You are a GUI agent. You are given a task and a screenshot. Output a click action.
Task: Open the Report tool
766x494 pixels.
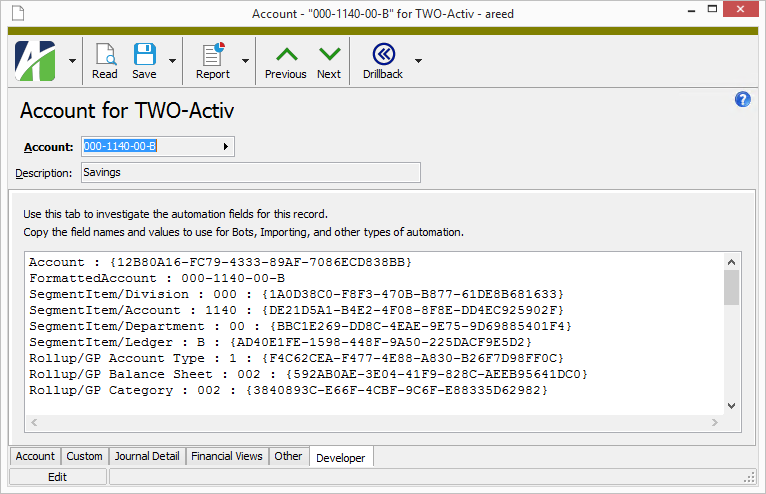213,61
